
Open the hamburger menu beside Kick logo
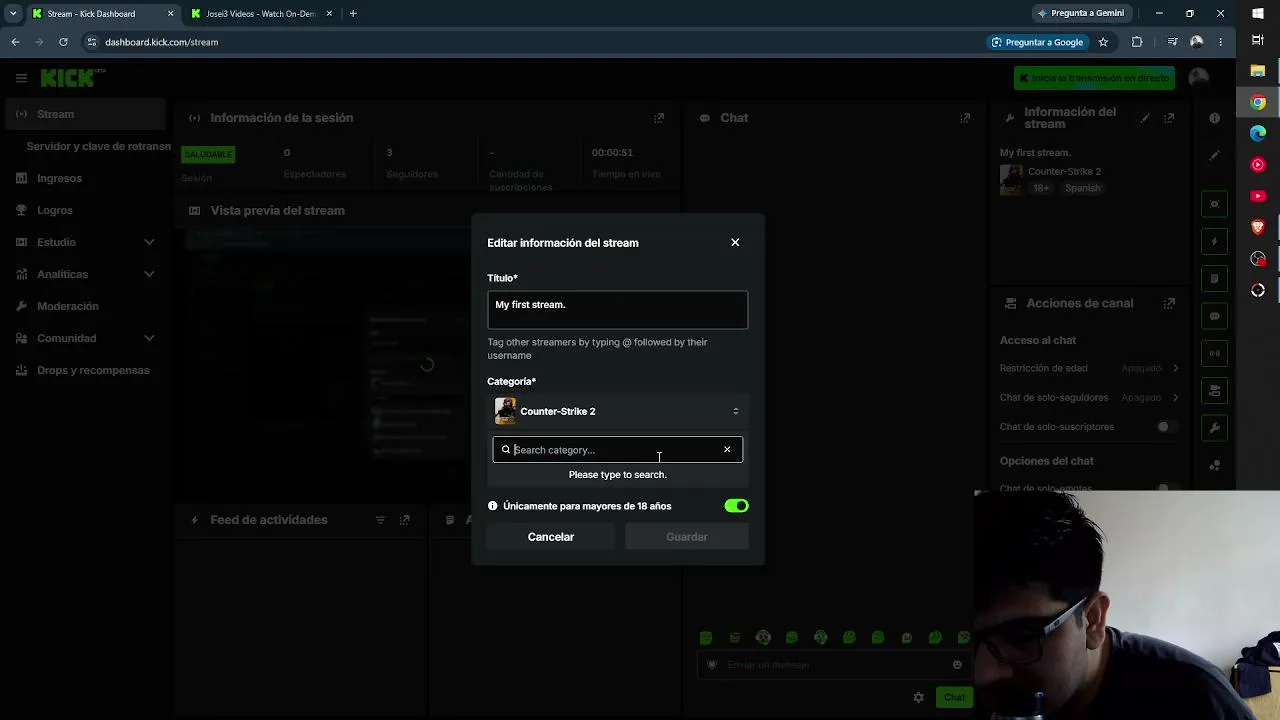21,78
